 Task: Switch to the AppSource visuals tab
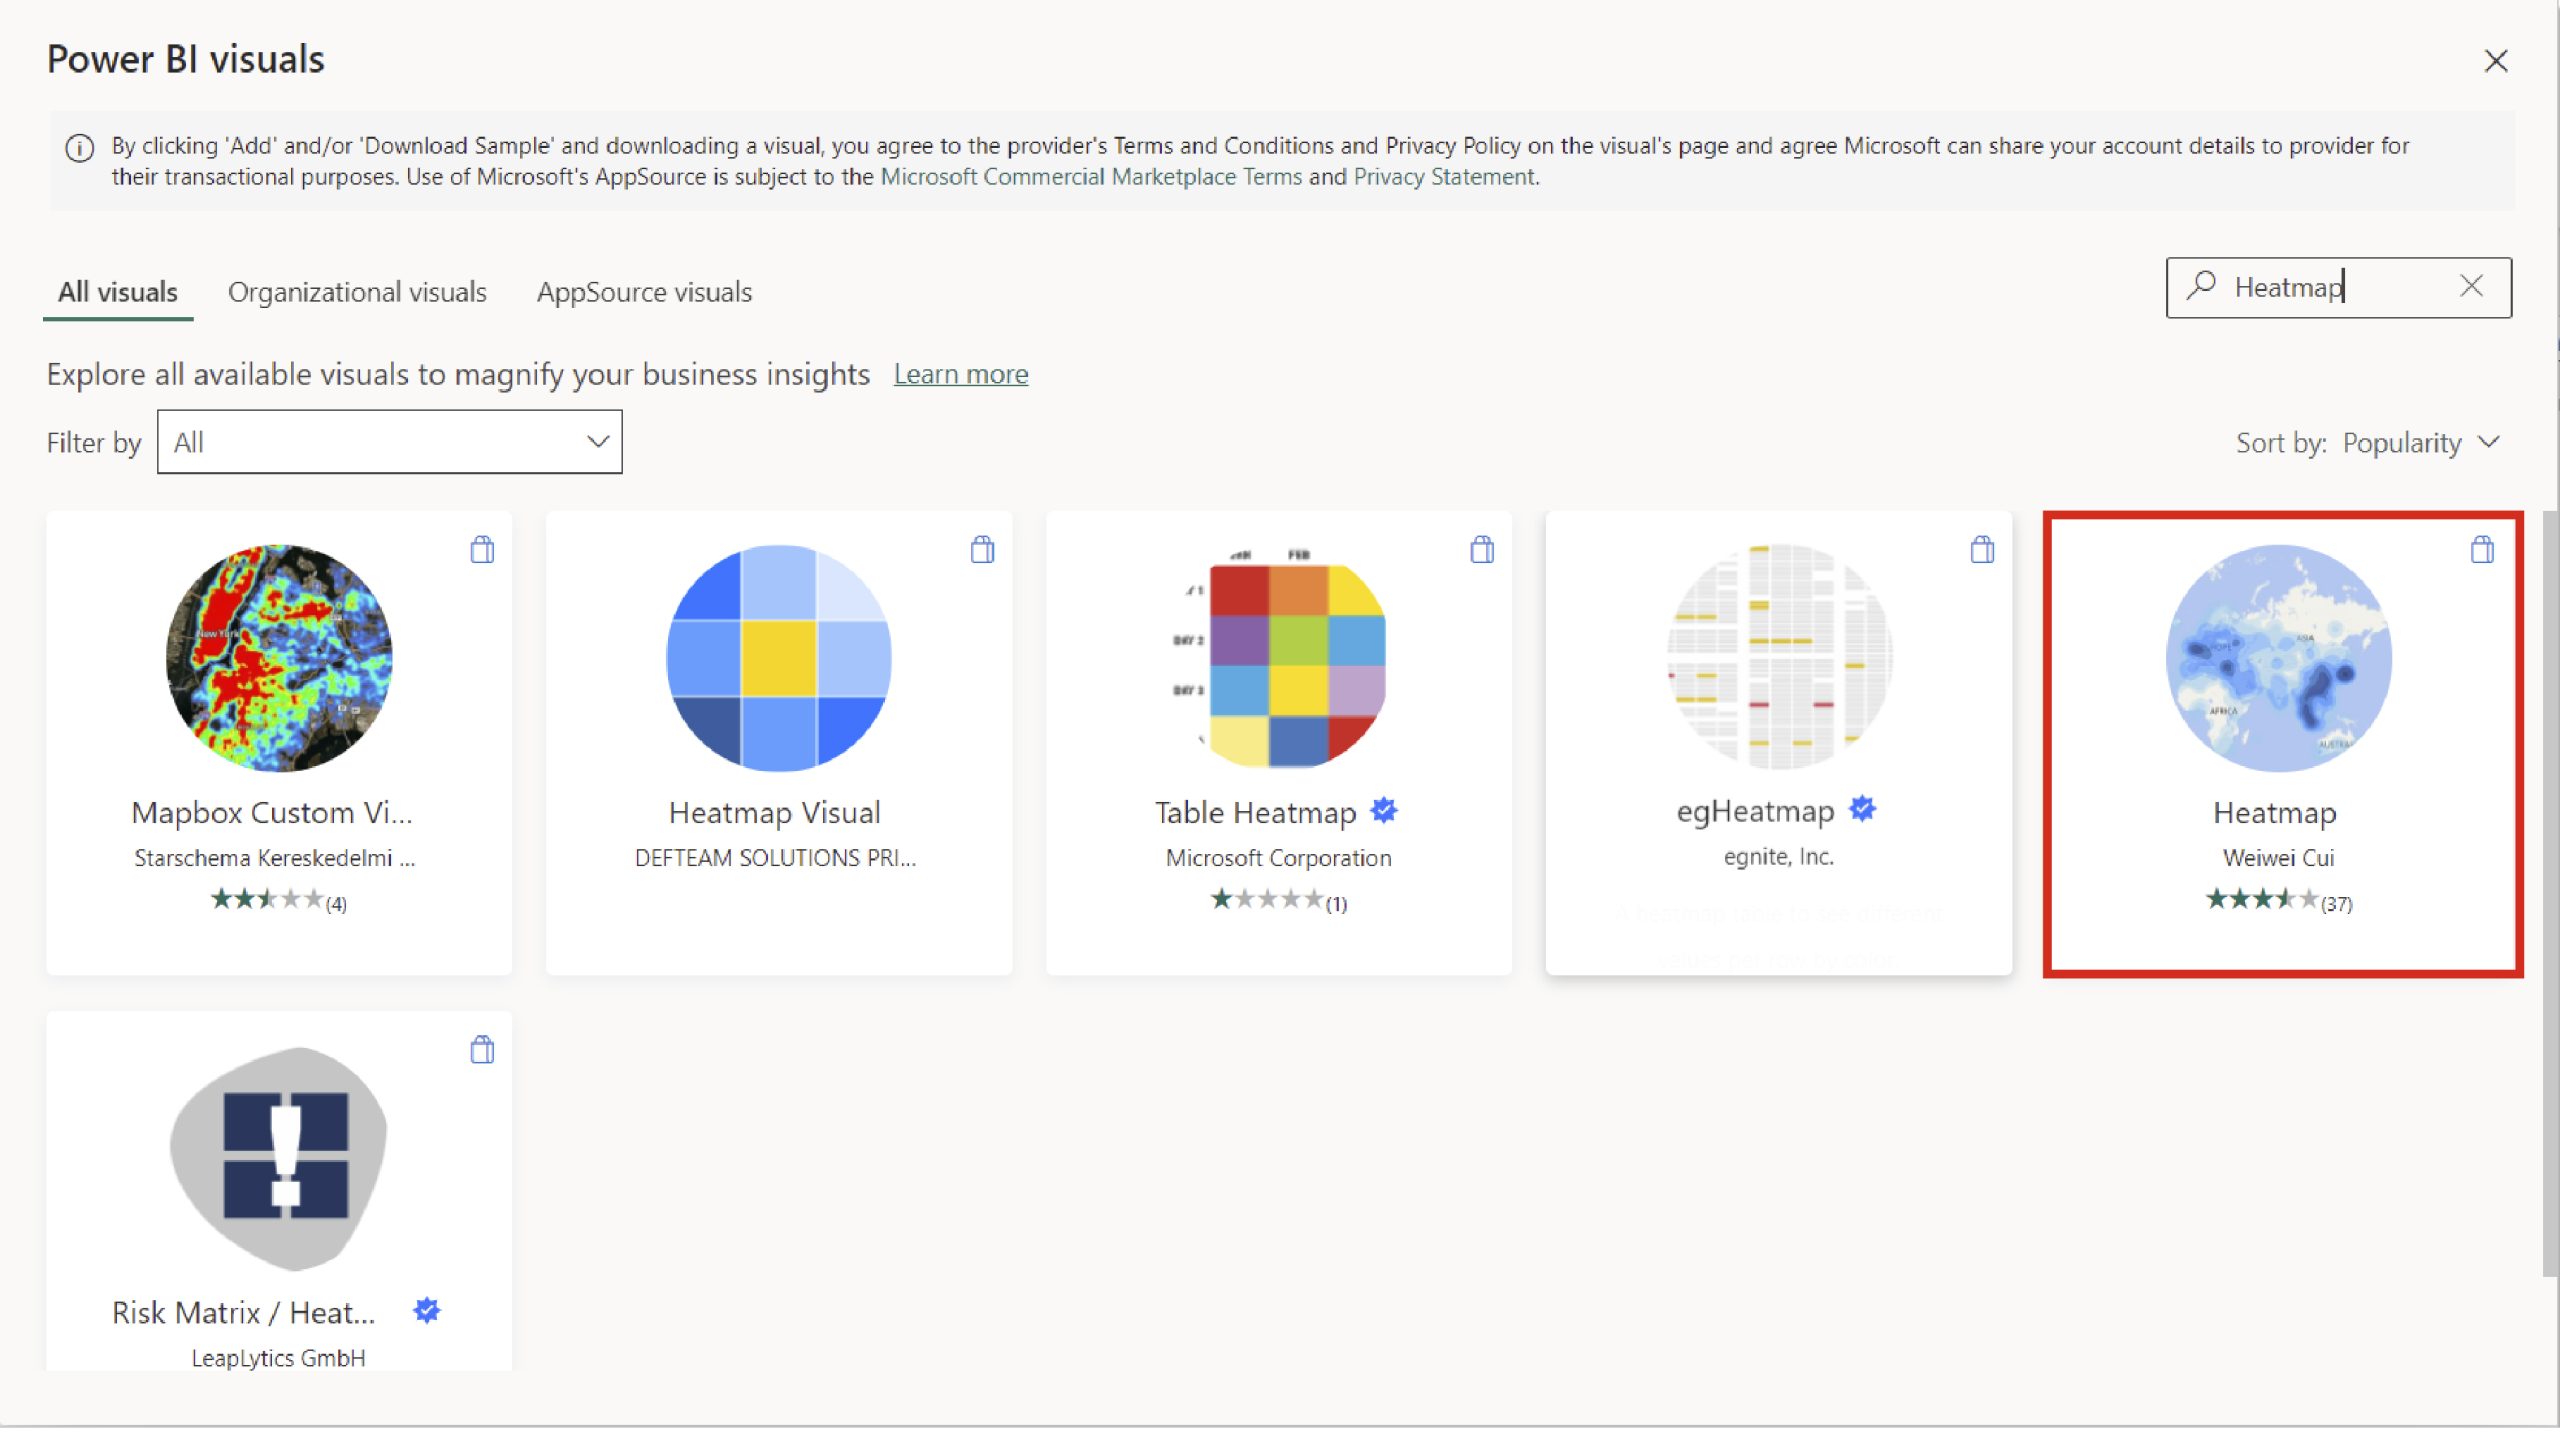(645, 290)
